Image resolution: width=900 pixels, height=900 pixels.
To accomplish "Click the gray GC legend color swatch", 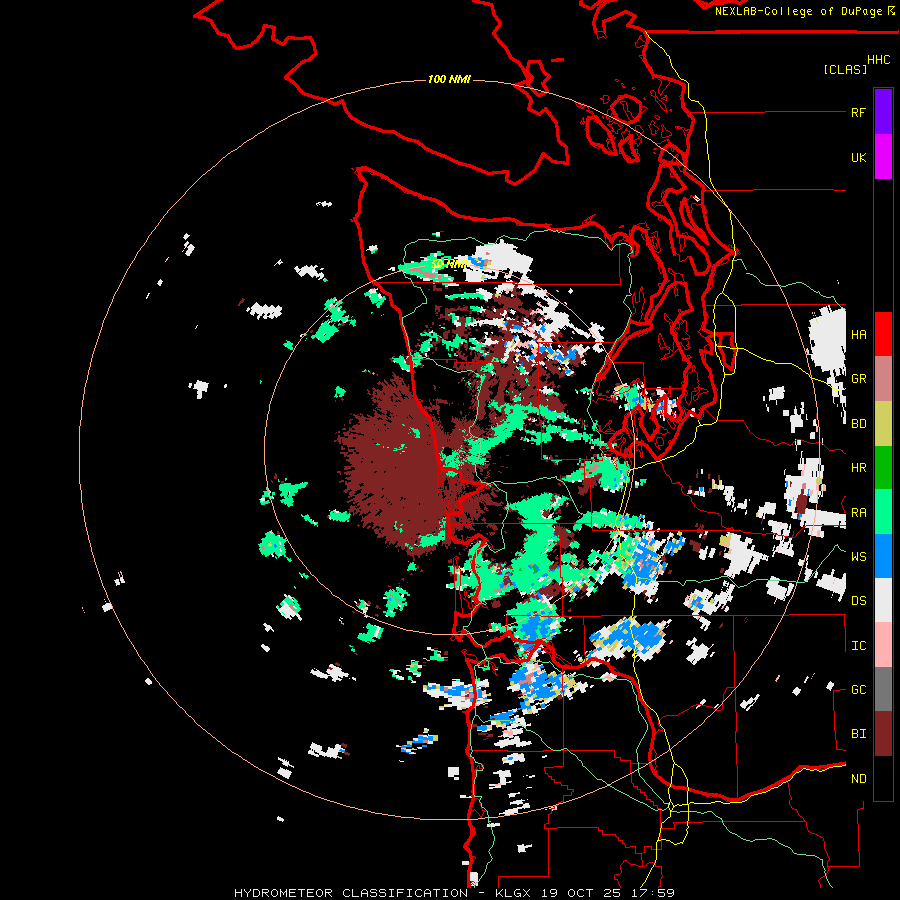I will tap(883, 689).
